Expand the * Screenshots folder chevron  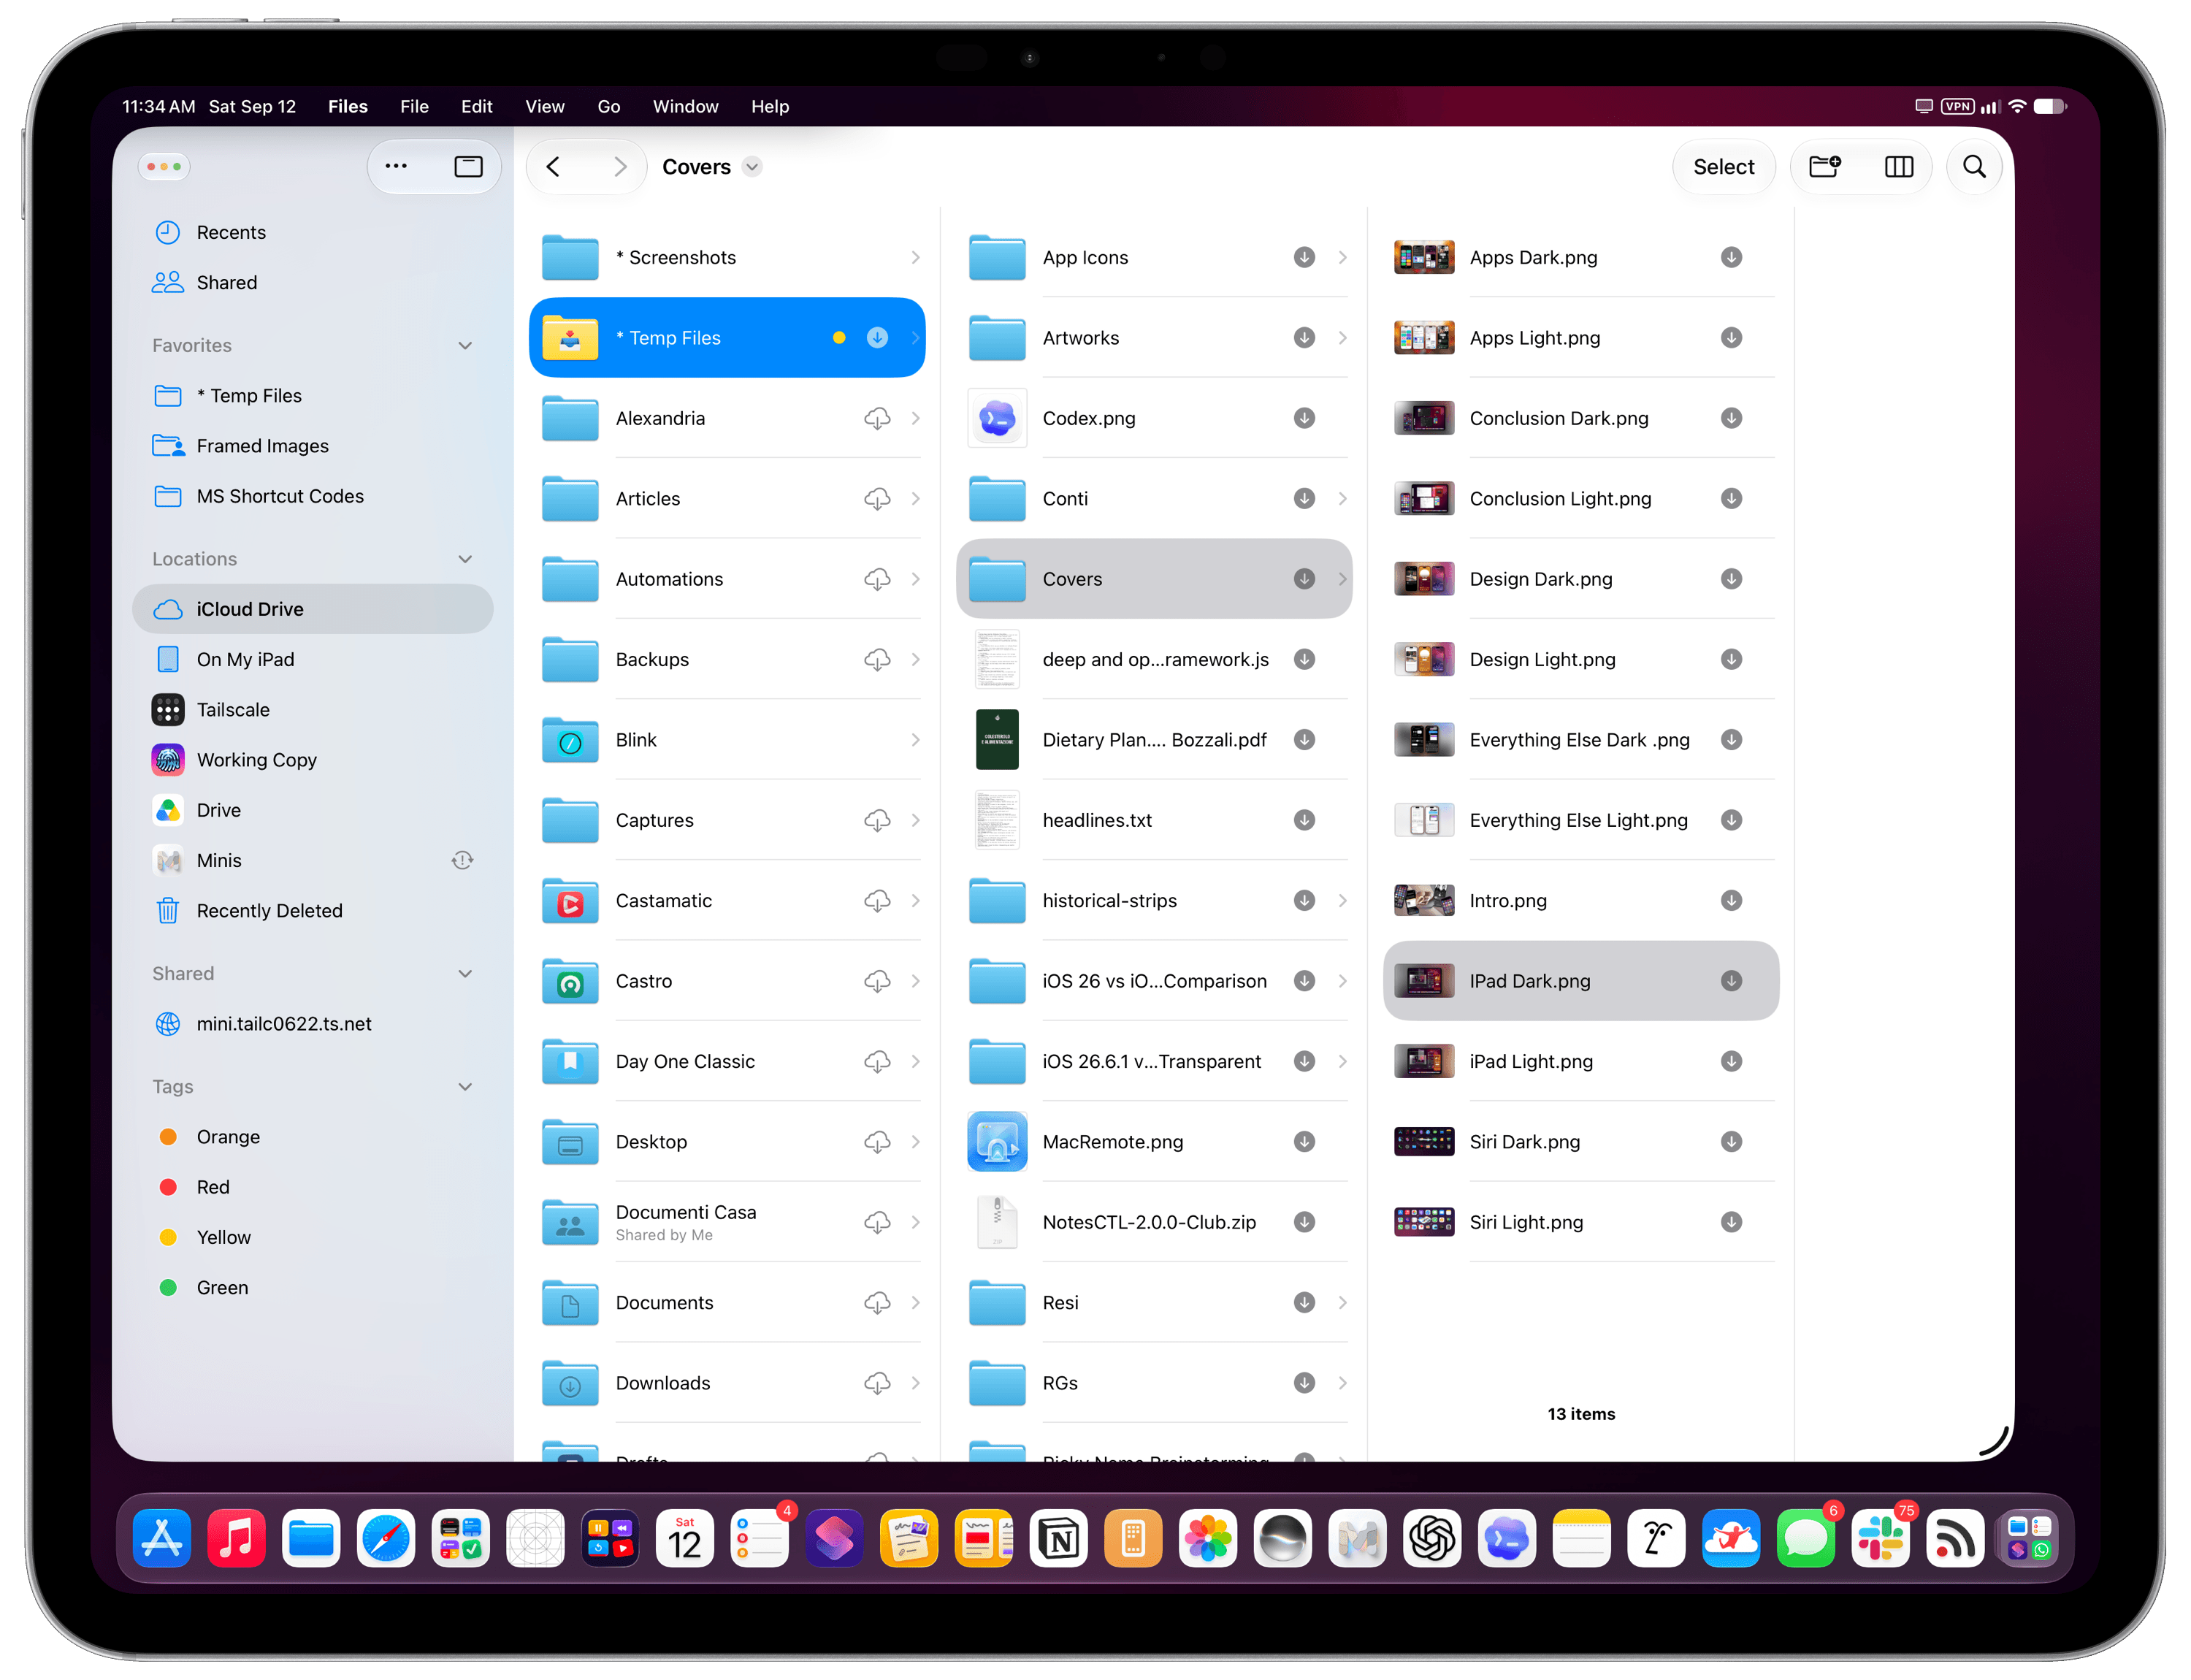[915, 257]
